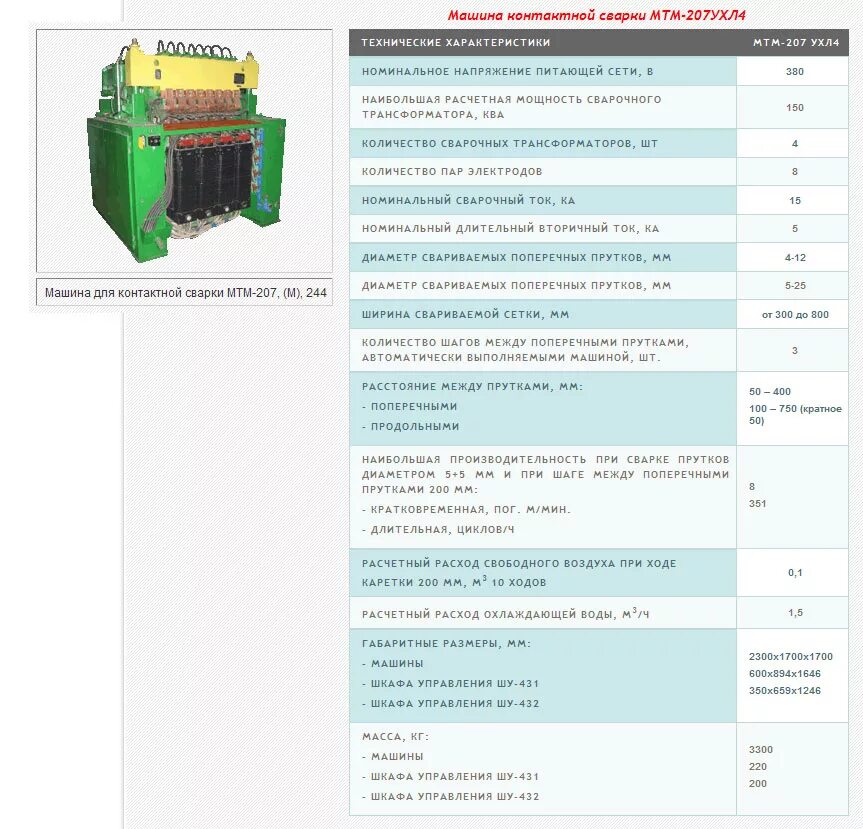Click '- Шкафа управления ШУ-432' under Масса
The width and height of the screenshot is (863, 829).
tap(450, 797)
